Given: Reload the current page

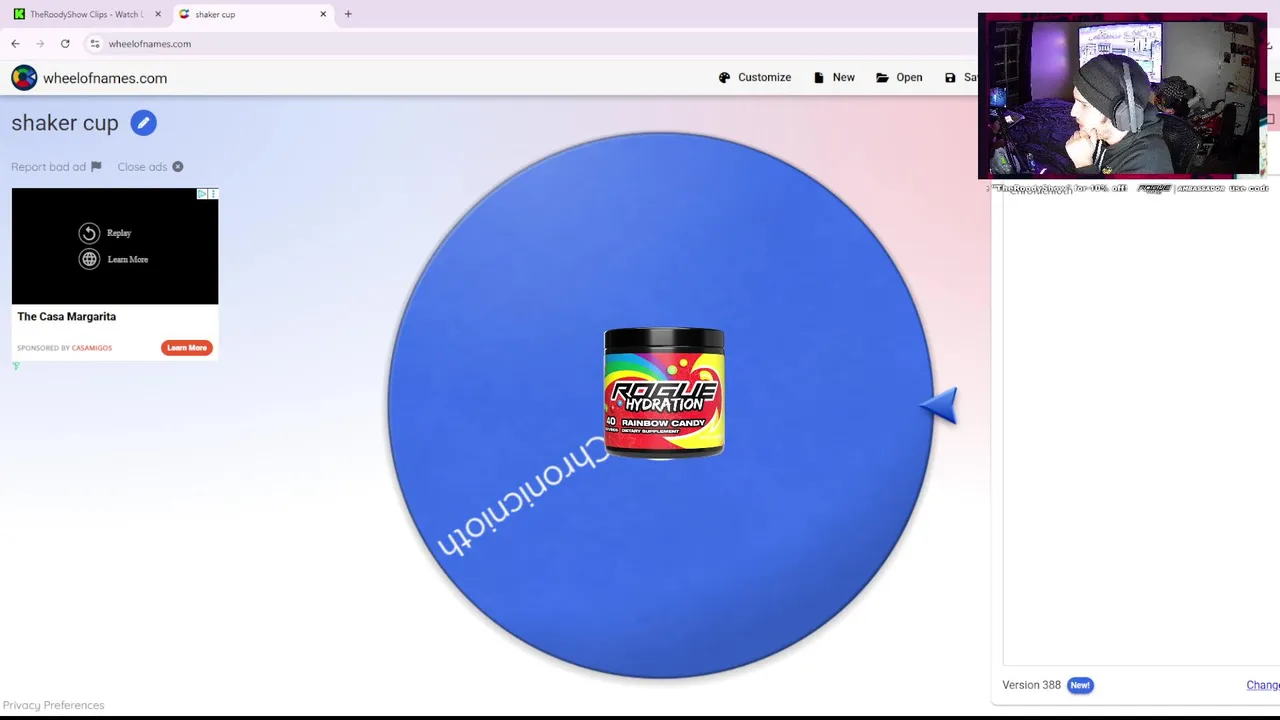Looking at the screenshot, I should [x=65, y=44].
